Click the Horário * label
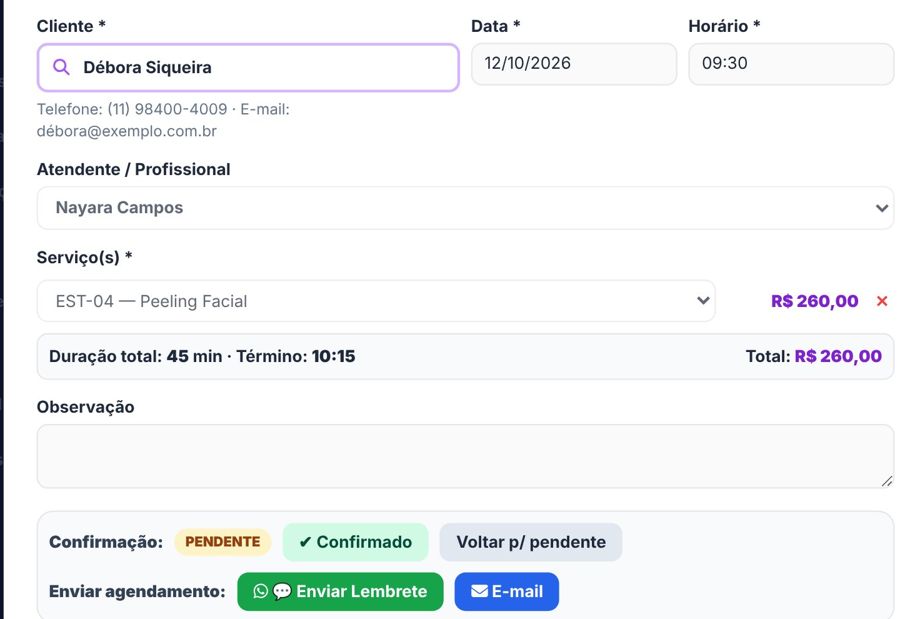900x619 pixels. tap(724, 26)
